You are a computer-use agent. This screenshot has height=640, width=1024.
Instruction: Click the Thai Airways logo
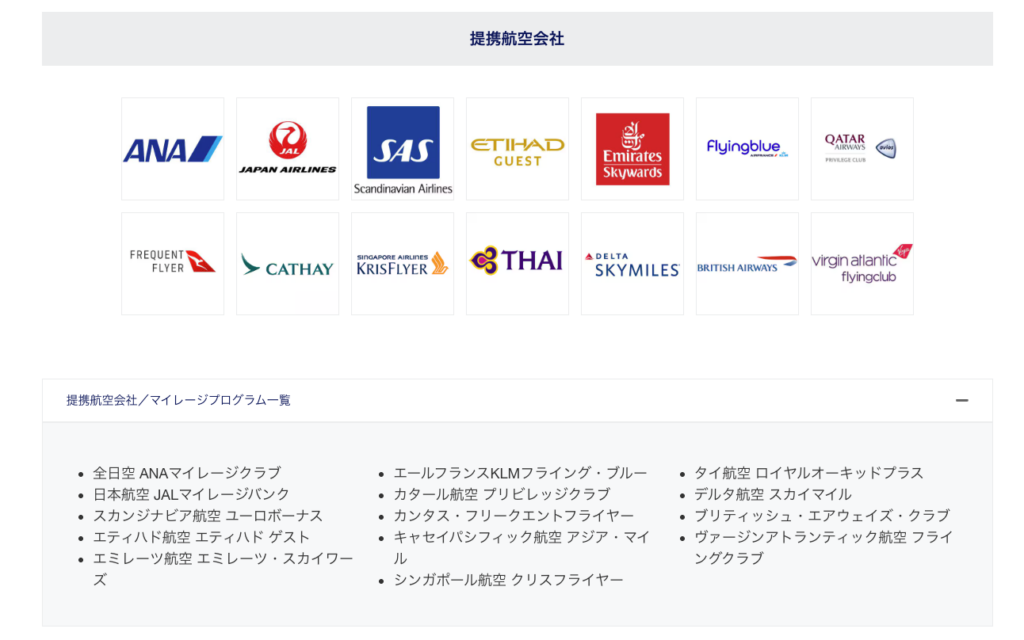pos(517,263)
